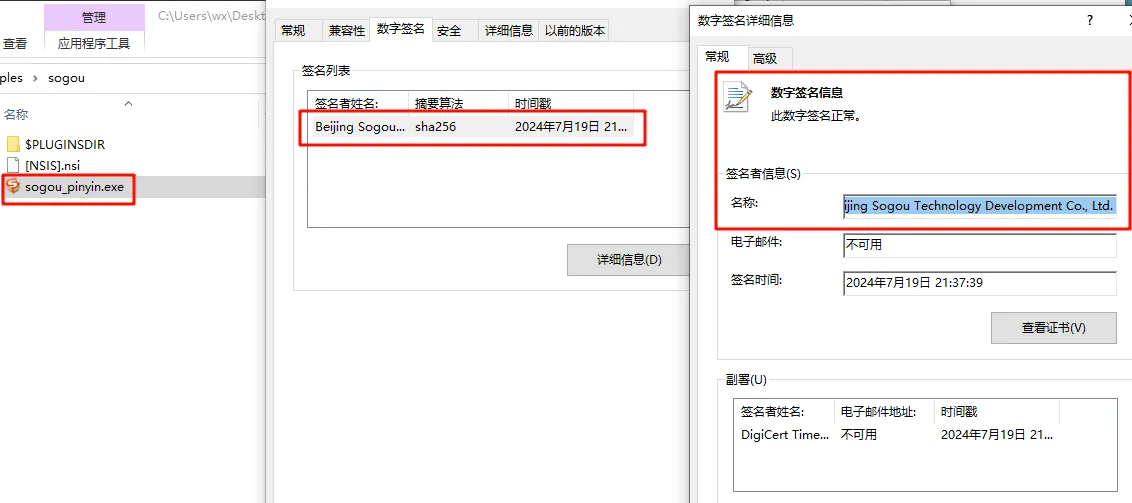Click the sogou_pinyin.exe file name

click(74, 188)
